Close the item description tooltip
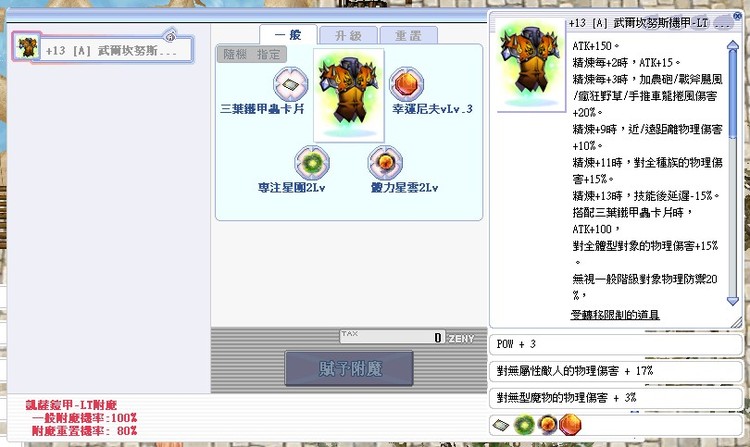The height and width of the screenshot is (447, 750). click(737, 16)
